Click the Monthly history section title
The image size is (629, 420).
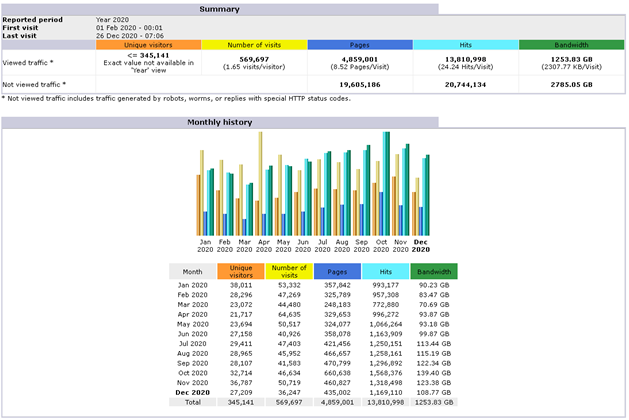(x=219, y=122)
